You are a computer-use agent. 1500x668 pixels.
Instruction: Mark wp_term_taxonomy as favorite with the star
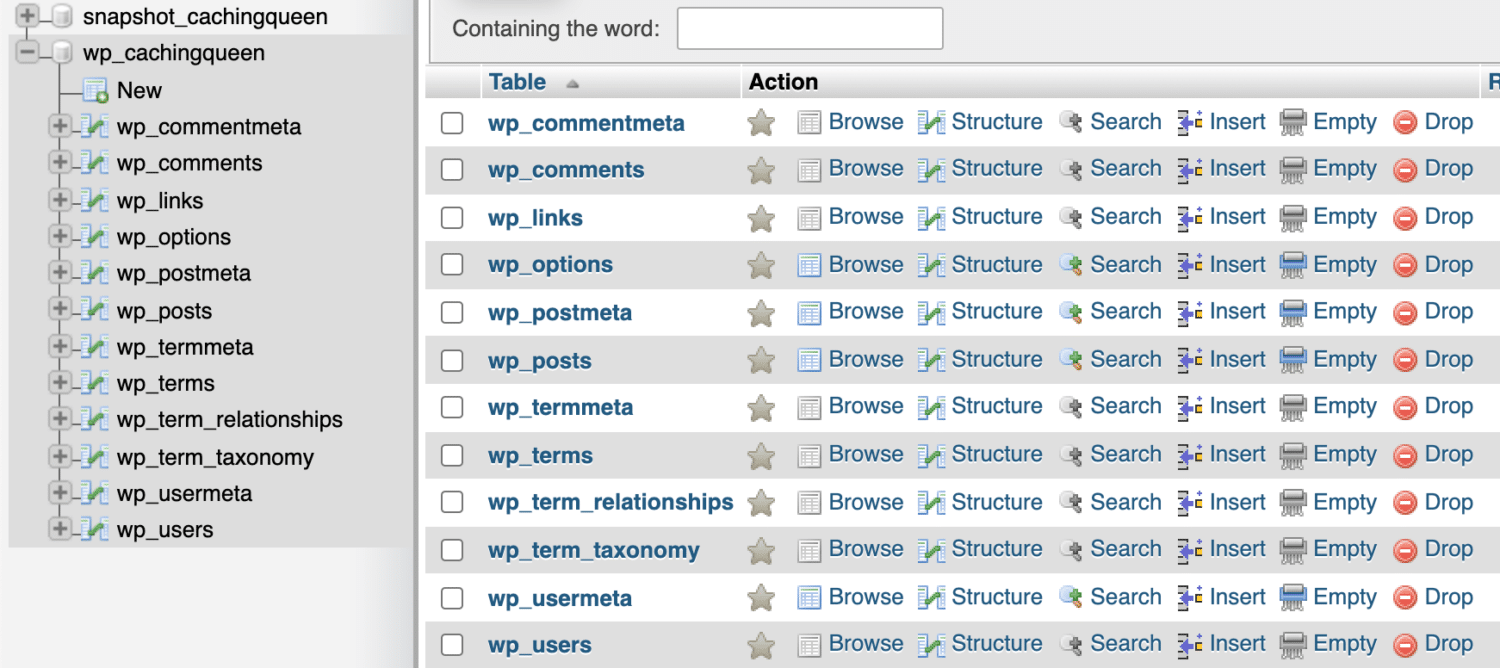[x=761, y=550]
